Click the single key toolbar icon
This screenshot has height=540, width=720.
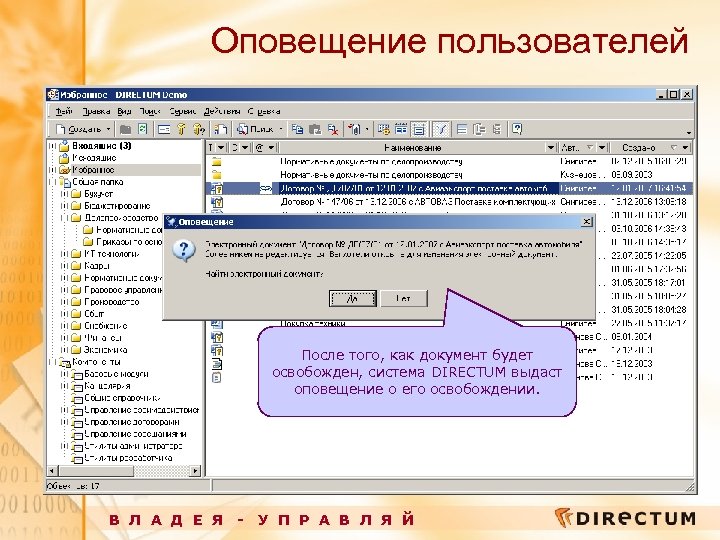pos(181,129)
